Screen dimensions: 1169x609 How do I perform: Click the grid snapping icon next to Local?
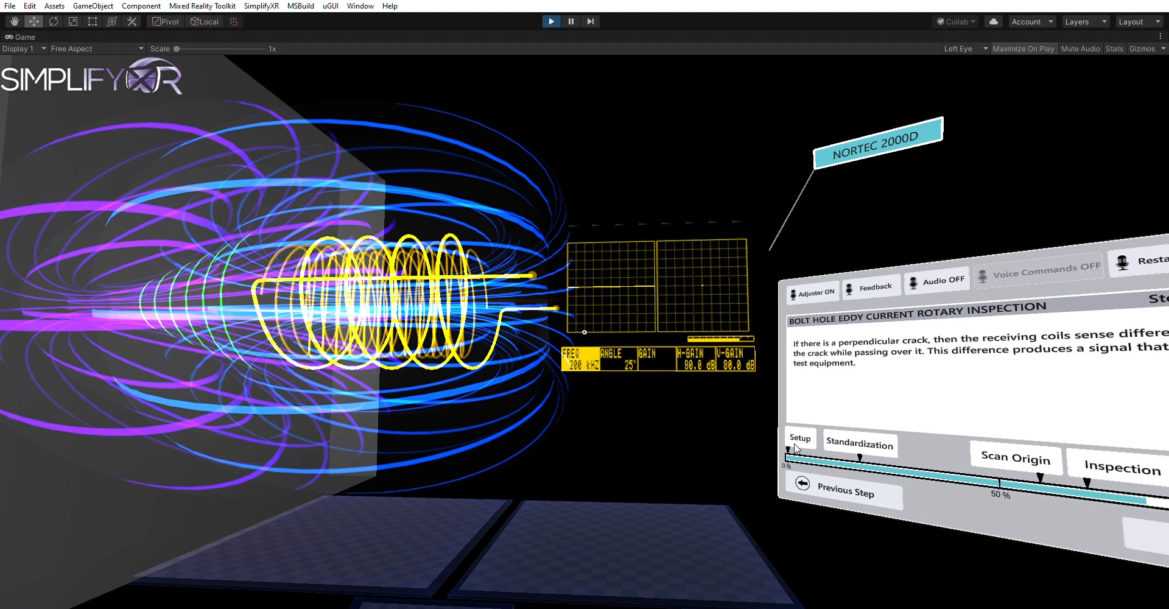click(234, 22)
